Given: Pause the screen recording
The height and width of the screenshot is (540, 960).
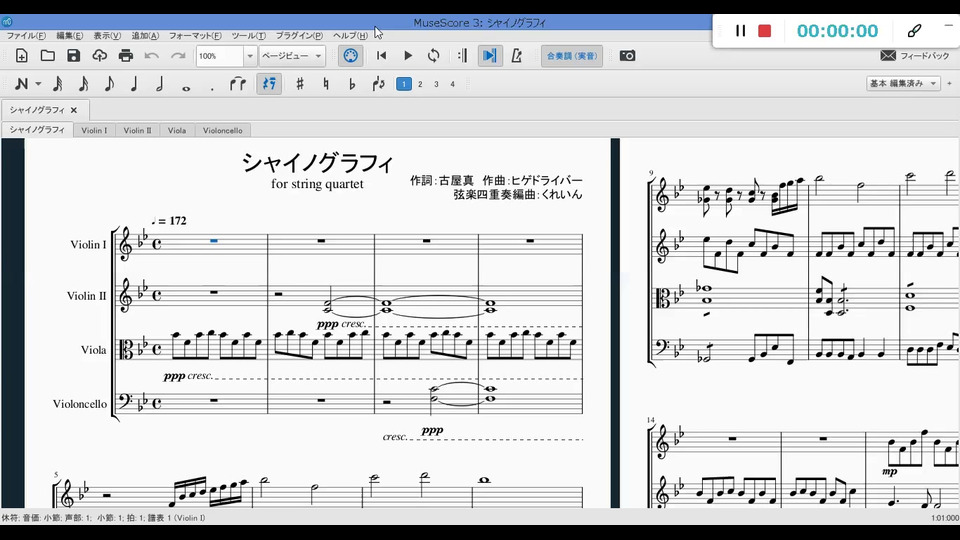Looking at the screenshot, I should [740, 31].
